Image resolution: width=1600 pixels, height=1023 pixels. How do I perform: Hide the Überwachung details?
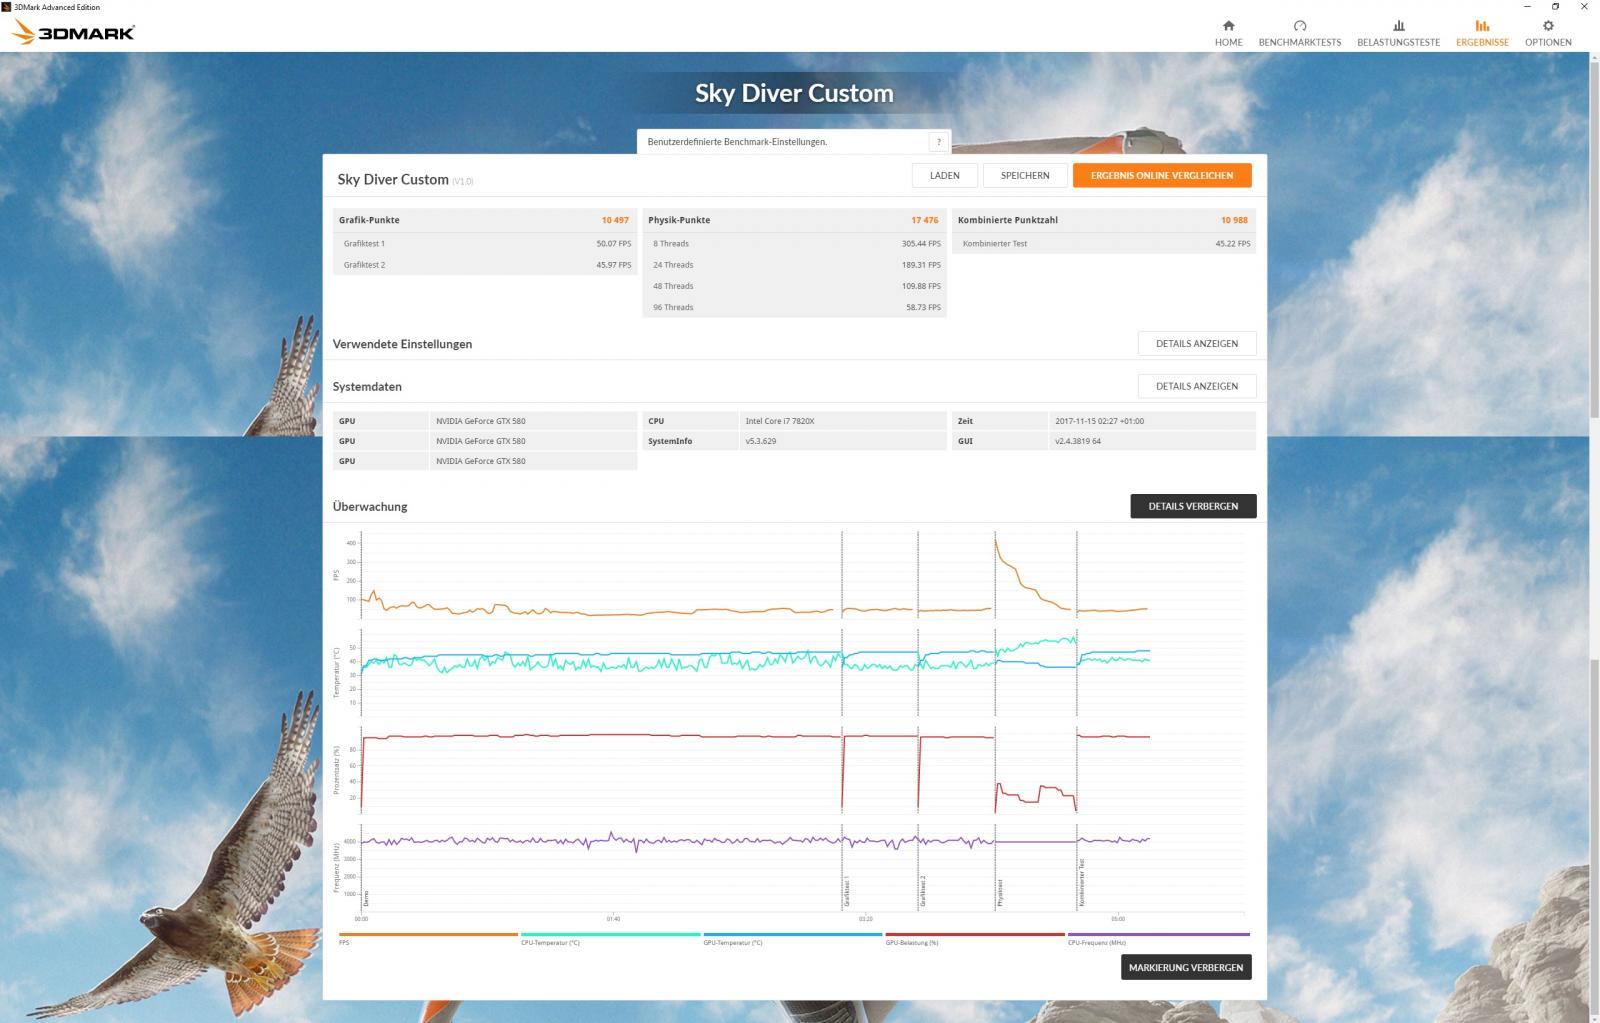pos(1193,506)
